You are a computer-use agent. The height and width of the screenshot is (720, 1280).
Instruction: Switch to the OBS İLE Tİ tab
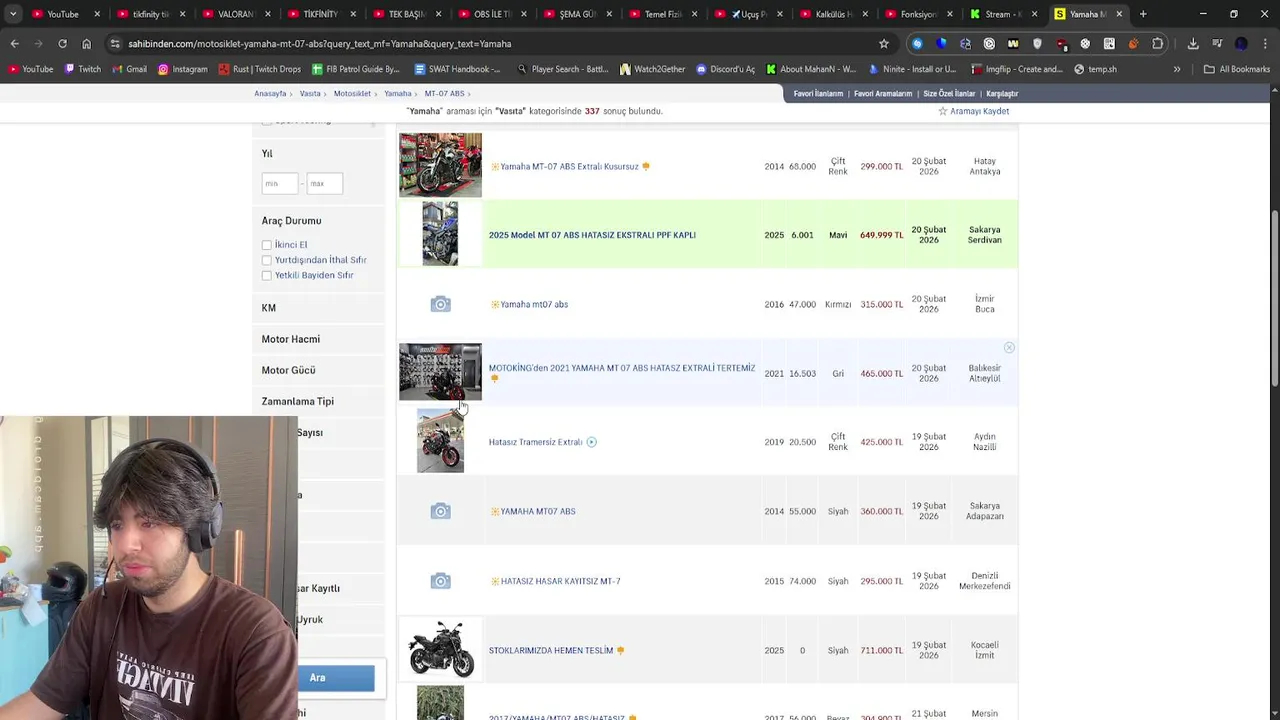(x=491, y=14)
